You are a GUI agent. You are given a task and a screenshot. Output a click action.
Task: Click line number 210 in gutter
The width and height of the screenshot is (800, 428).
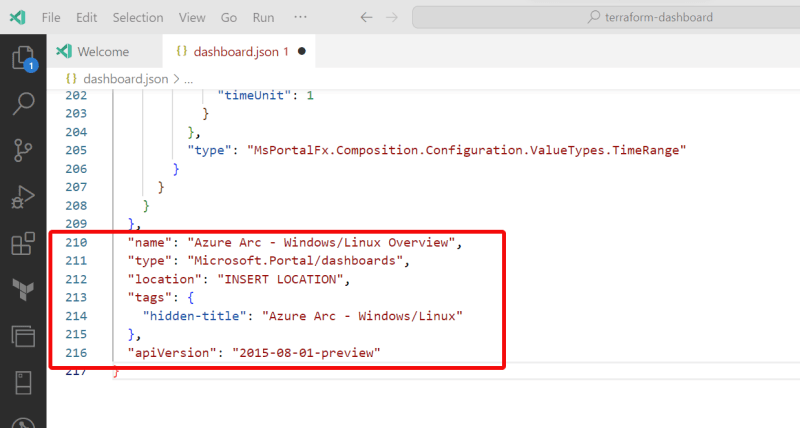[x=76, y=242]
